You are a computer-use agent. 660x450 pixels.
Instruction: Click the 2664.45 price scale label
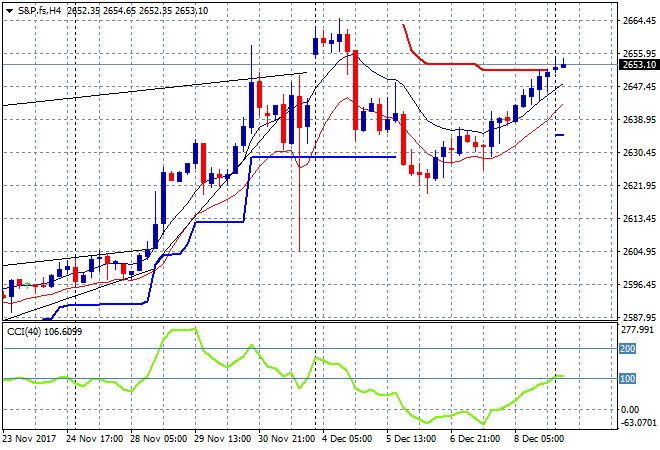(x=639, y=21)
